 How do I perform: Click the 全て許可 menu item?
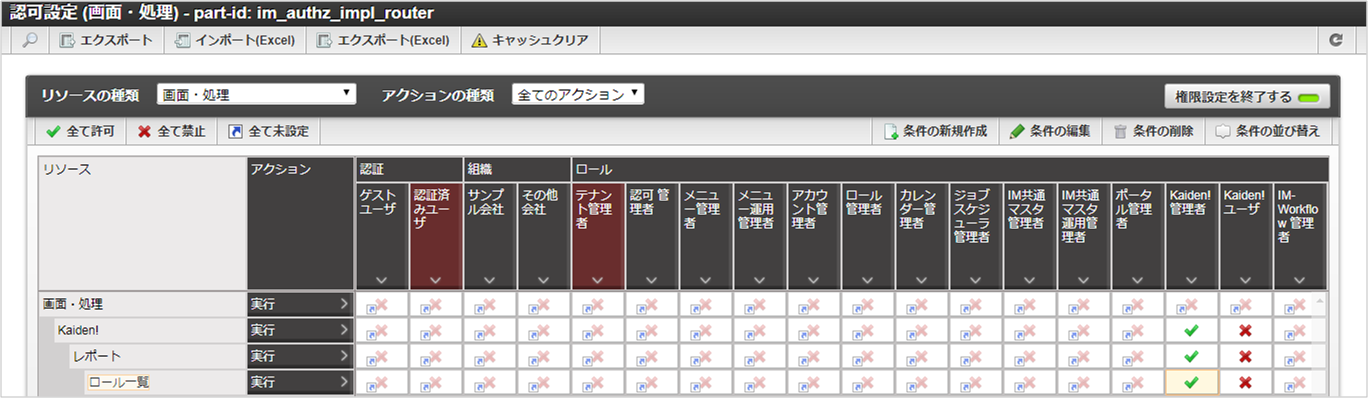(80, 131)
